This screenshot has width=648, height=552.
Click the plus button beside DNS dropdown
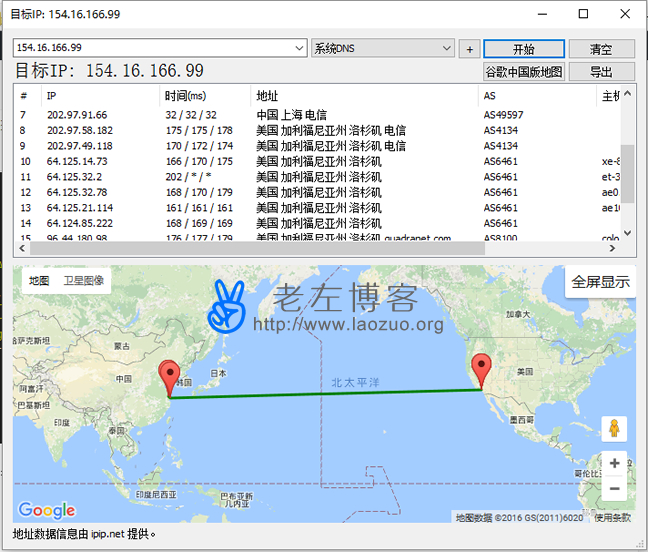[x=470, y=48]
